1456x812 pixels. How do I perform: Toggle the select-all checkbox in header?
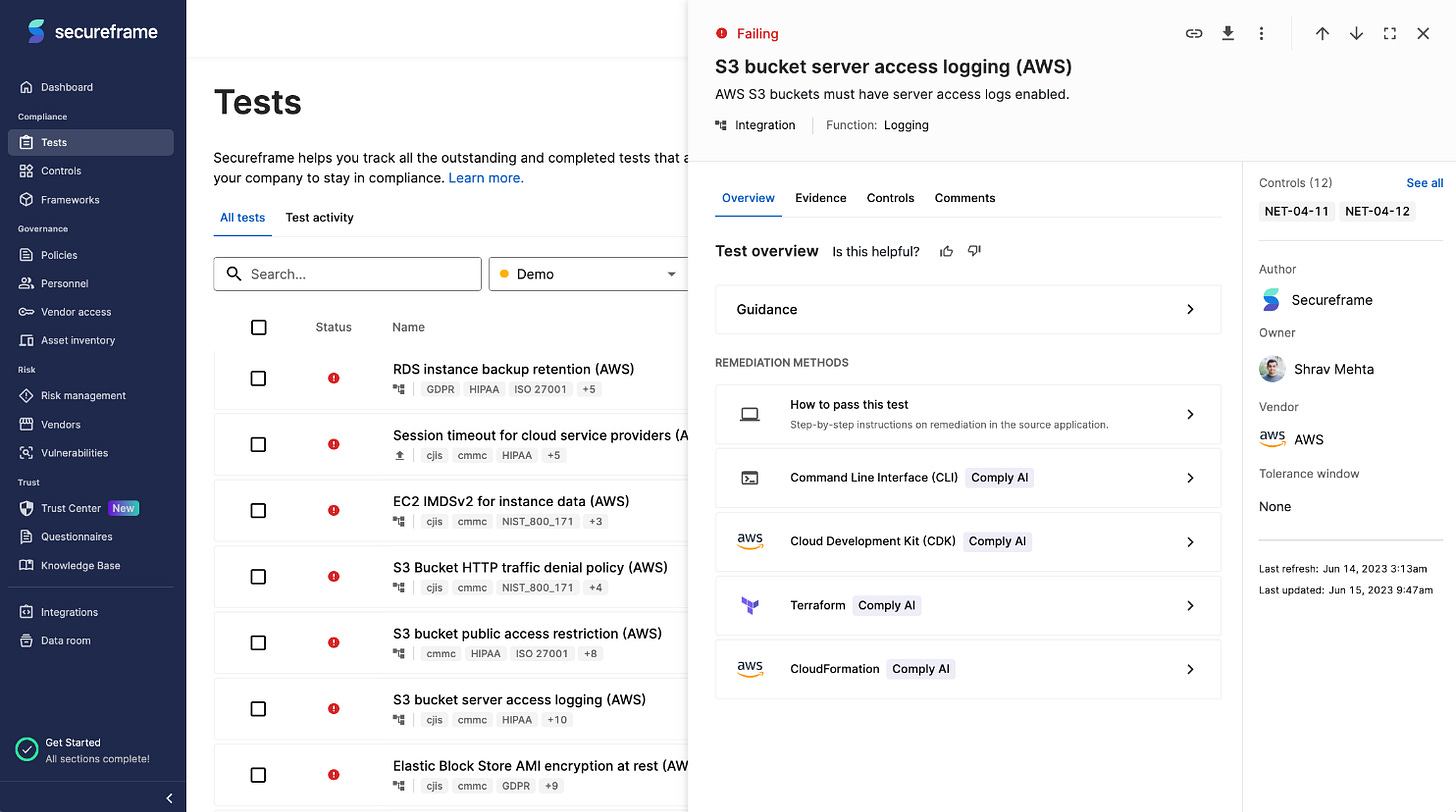point(258,327)
